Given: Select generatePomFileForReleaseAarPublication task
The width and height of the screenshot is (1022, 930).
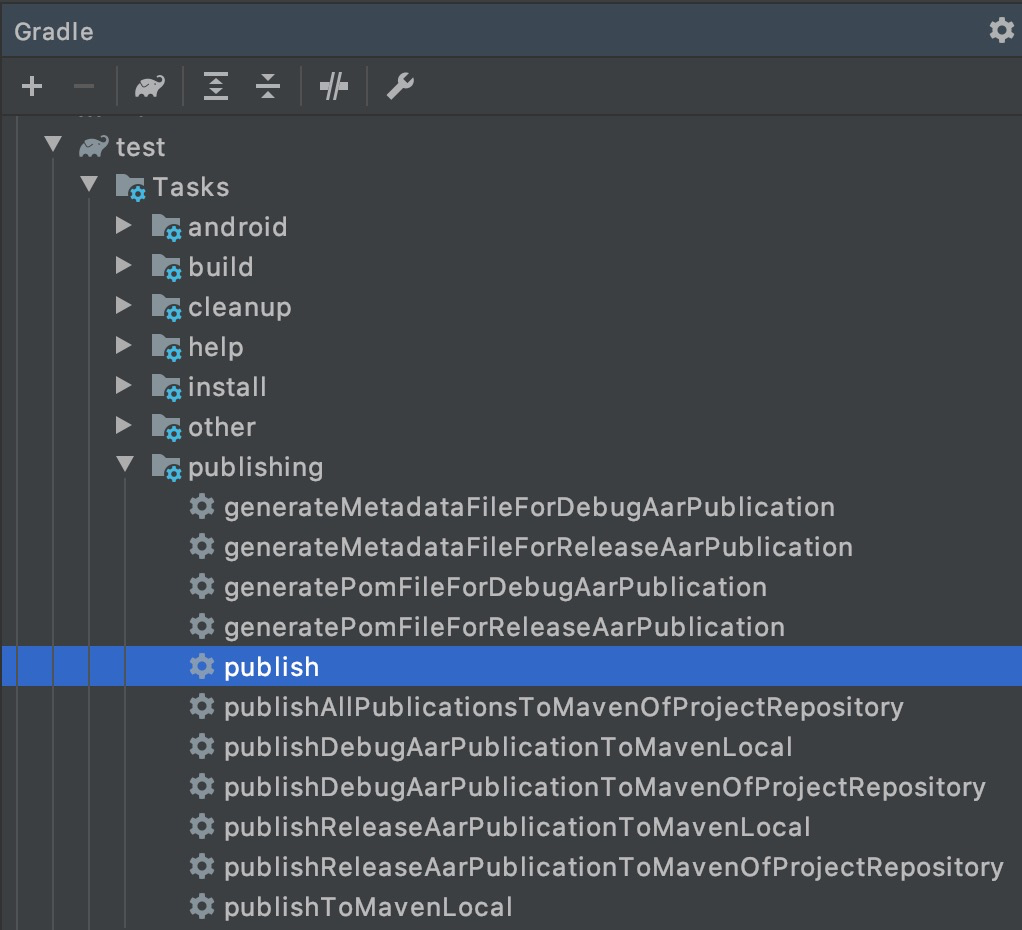Looking at the screenshot, I should [x=504, y=627].
